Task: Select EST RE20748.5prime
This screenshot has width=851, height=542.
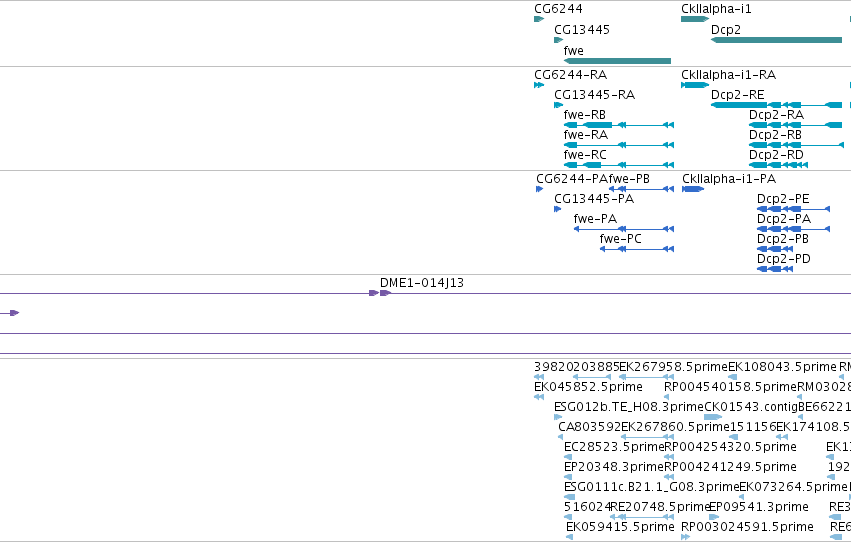Action: pyautogui.click(x=642, y=518)
